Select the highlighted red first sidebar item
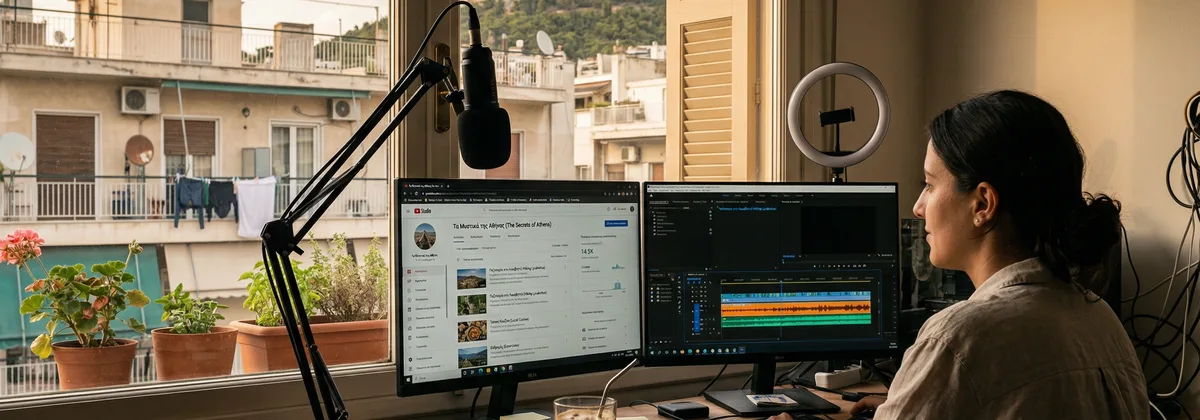The width and height of the screenshot is (1200, 420). click(425, 271)
